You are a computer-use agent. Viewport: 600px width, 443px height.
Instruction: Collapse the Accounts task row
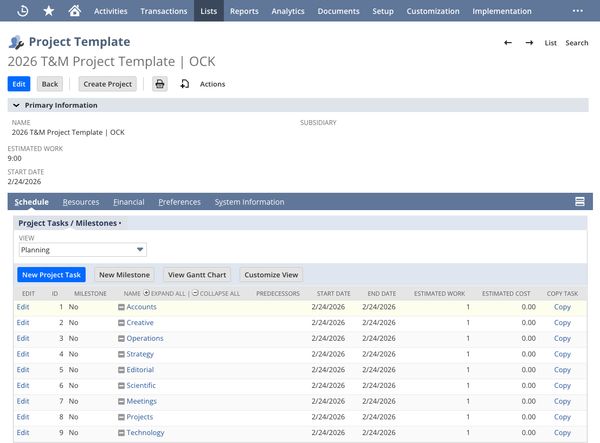coord(122,307)
